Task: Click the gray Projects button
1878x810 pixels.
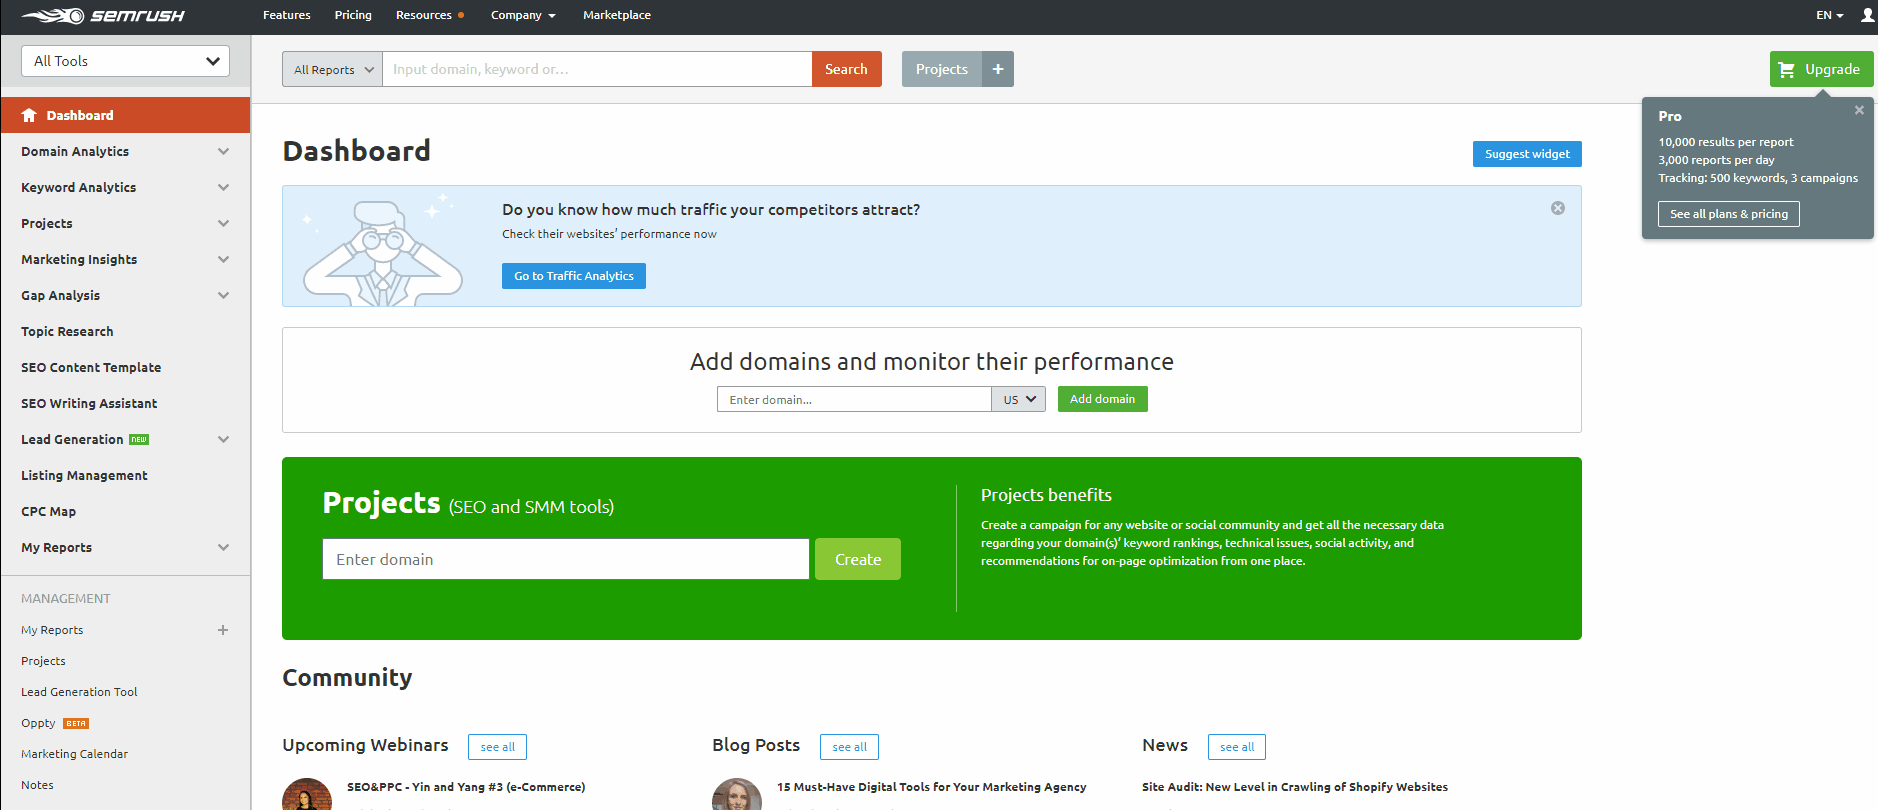Action: point(941,69)
